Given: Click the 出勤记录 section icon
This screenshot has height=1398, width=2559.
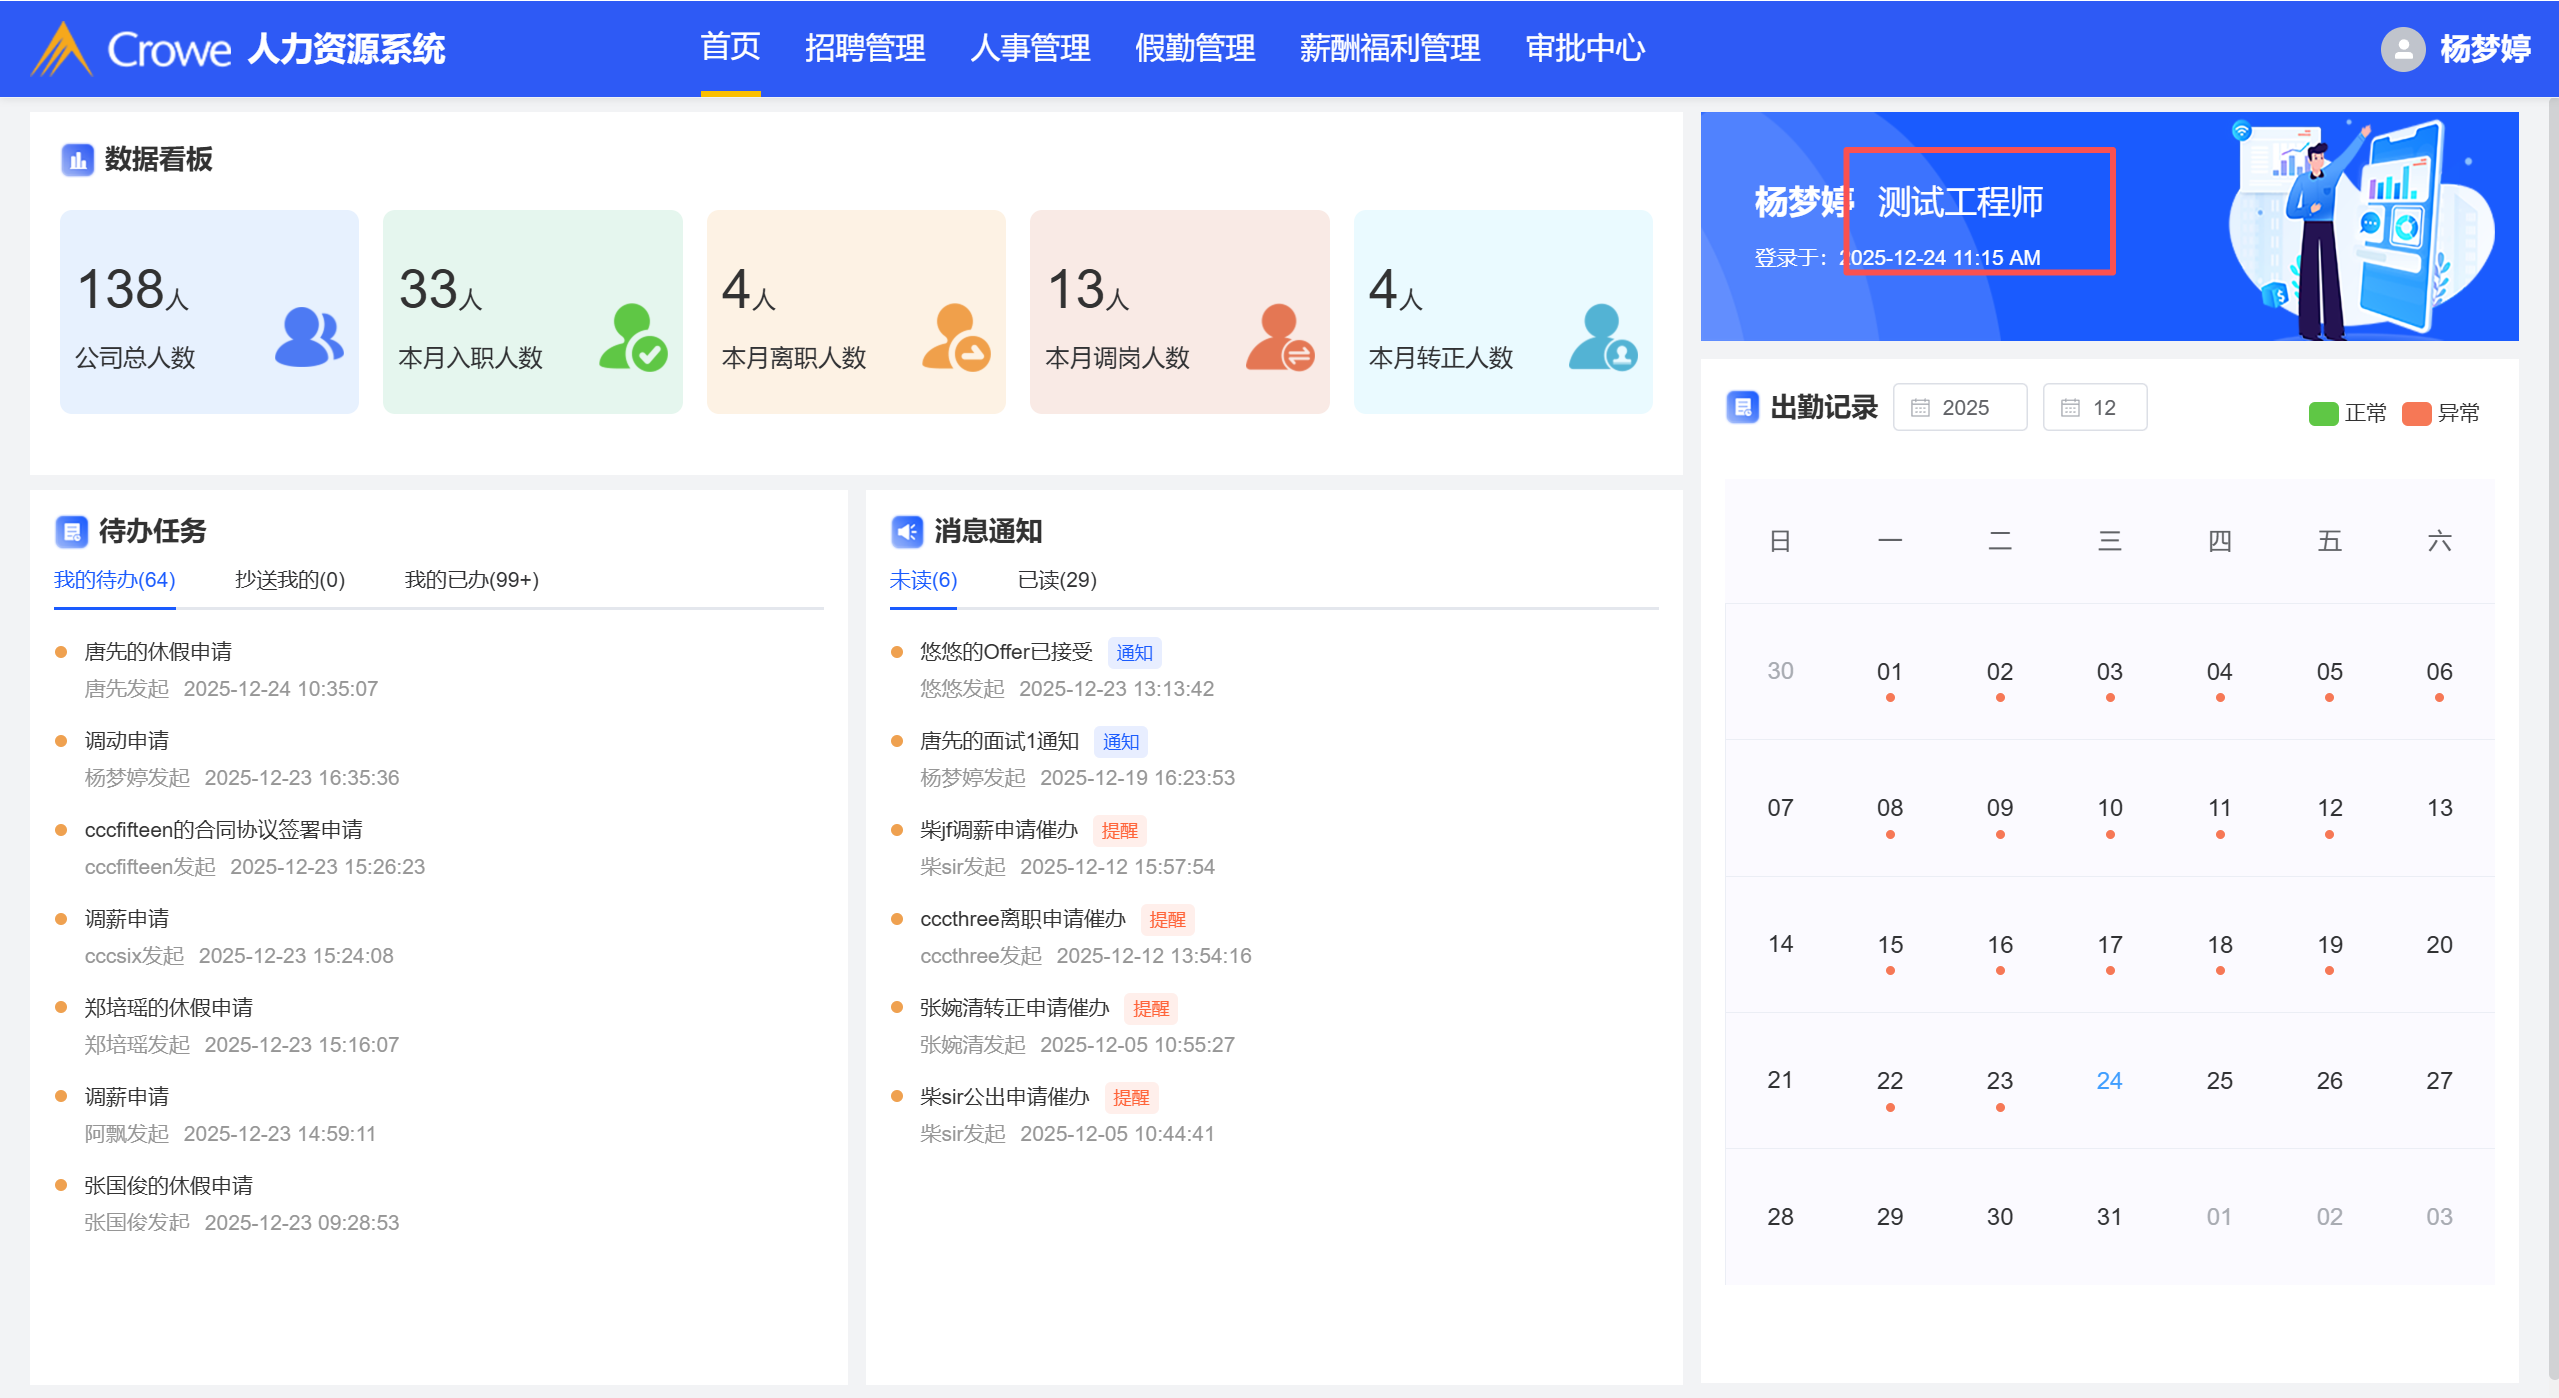Looking at the screenshot, I should click(x=1742, y=407).
